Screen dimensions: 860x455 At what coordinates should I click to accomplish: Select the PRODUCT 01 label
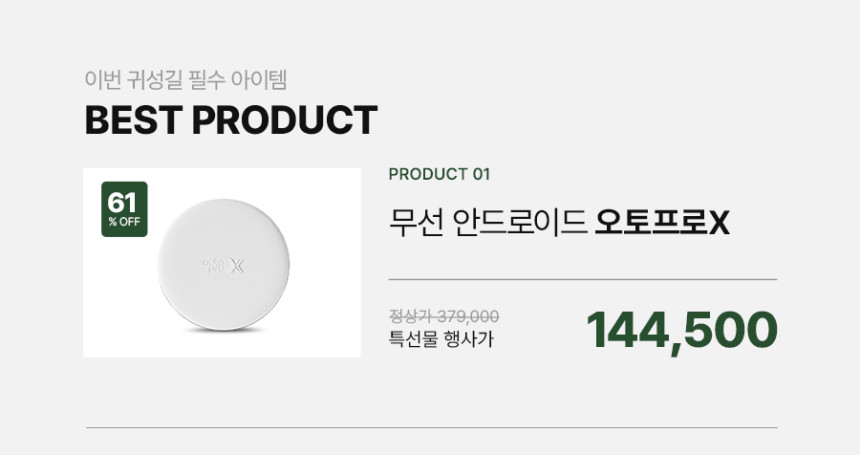pos(439,174)
